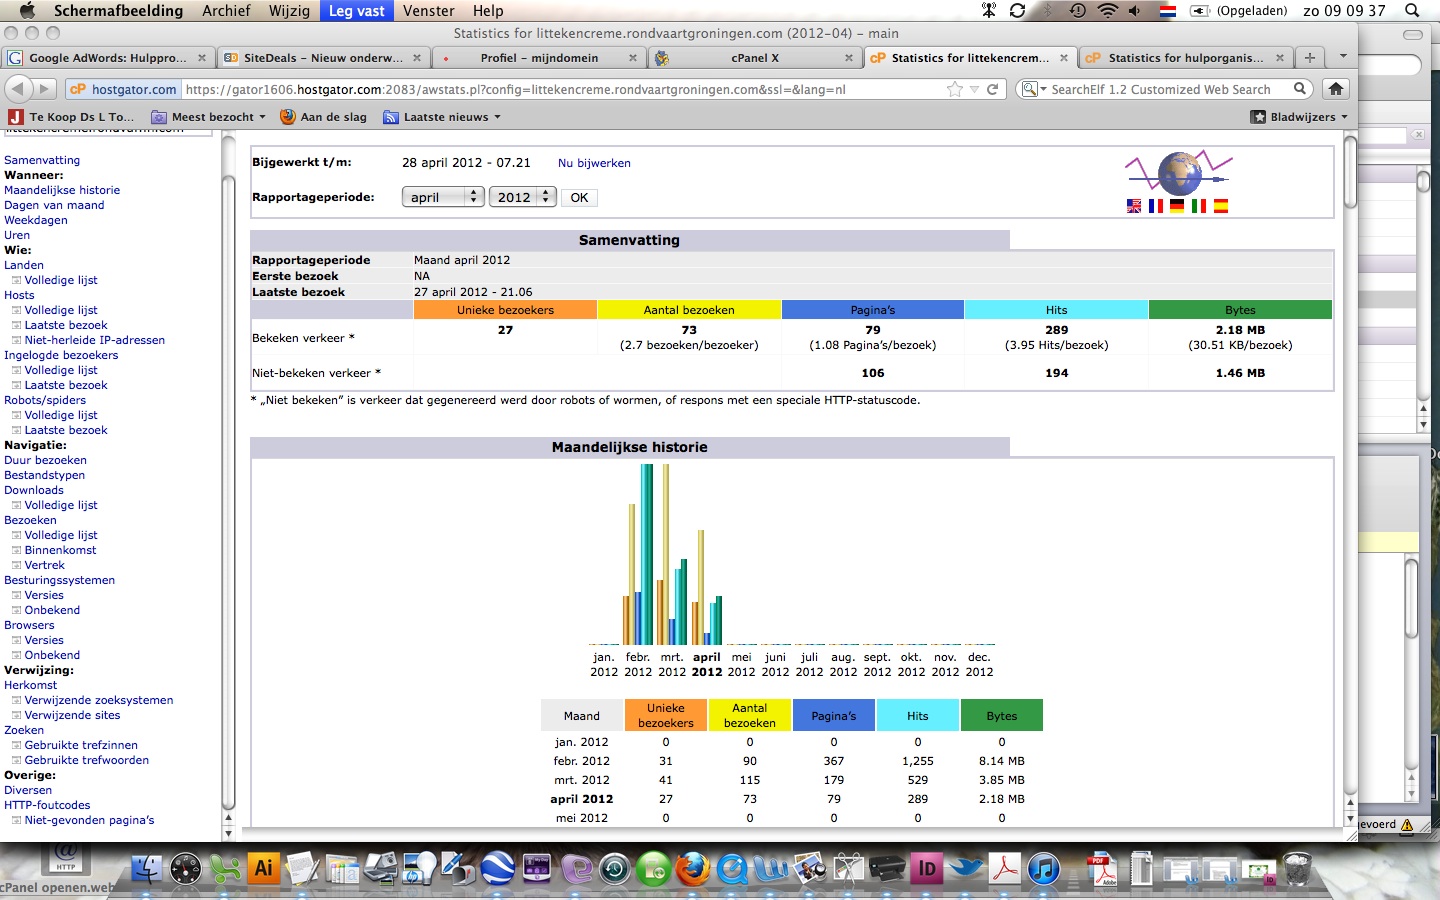Go back with the browser back arrow
Screen dimensions: 1440x900
(x=18, y=89)
